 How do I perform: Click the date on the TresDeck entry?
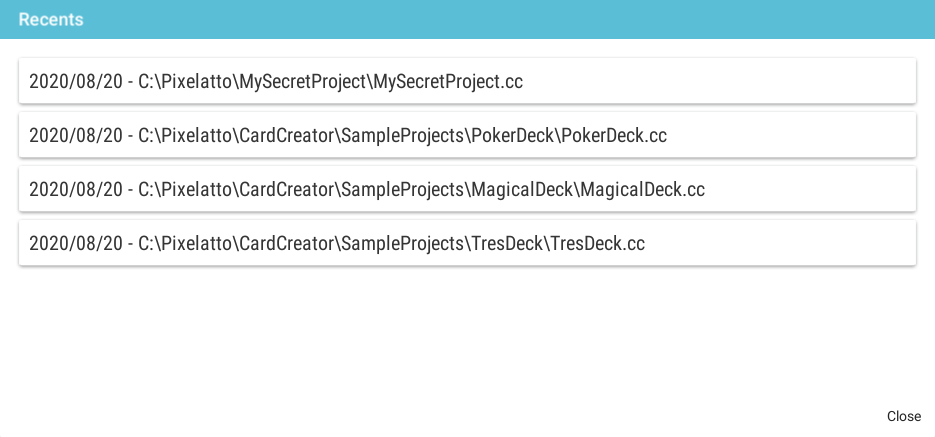[x=75, y=244]
